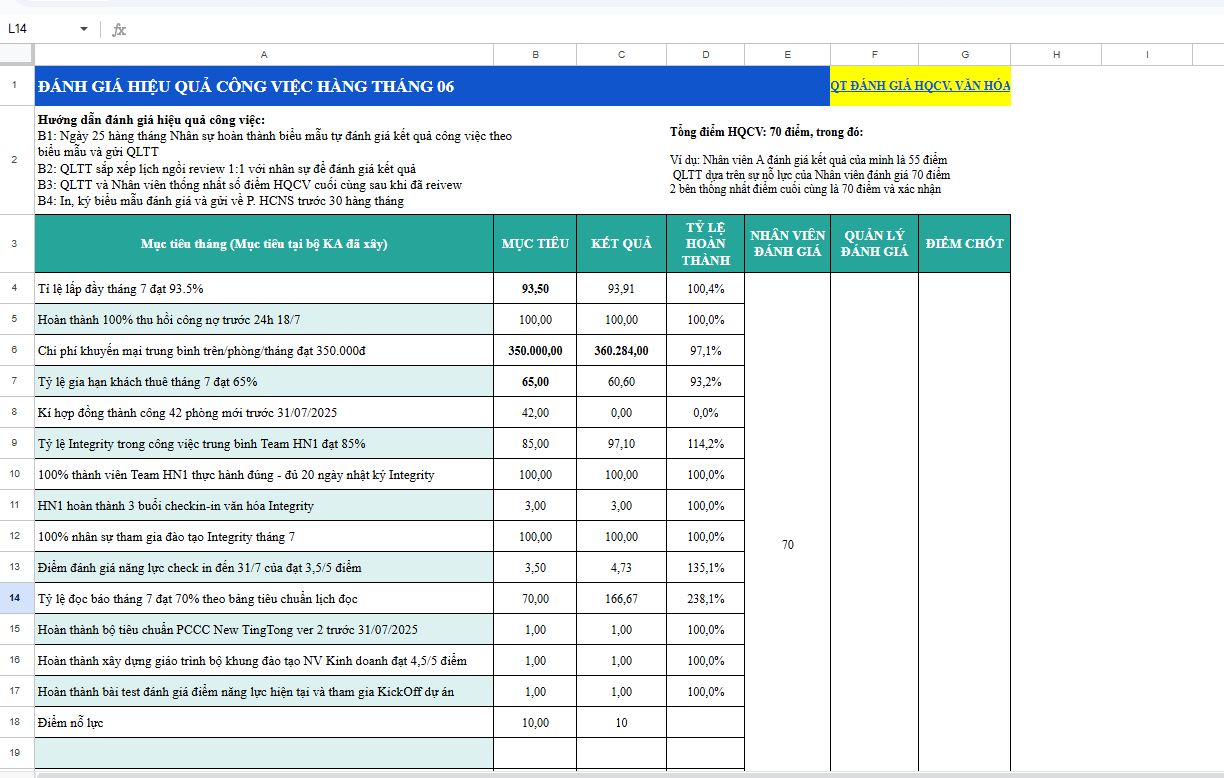Click the select-all corner box

click(x=16, y=55)
